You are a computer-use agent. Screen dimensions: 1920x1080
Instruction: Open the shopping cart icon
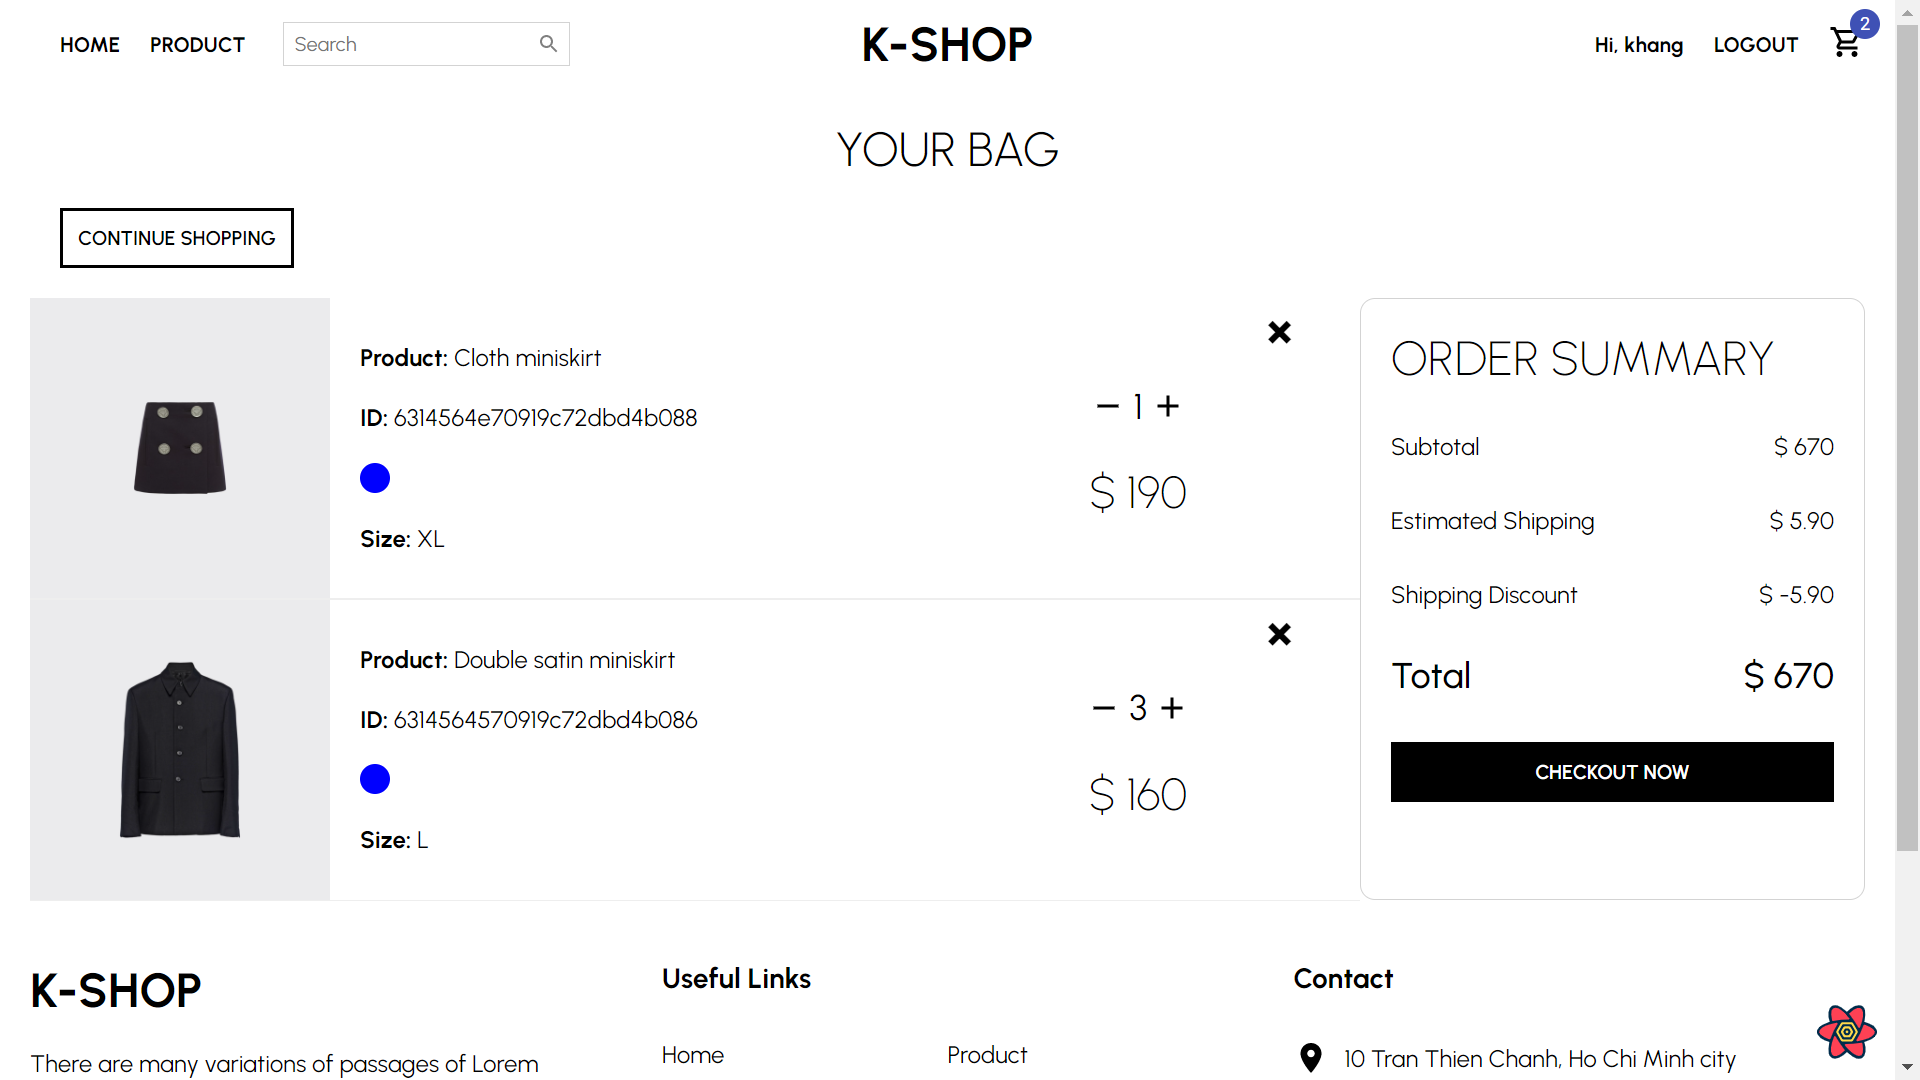[x=1845, y=44]
